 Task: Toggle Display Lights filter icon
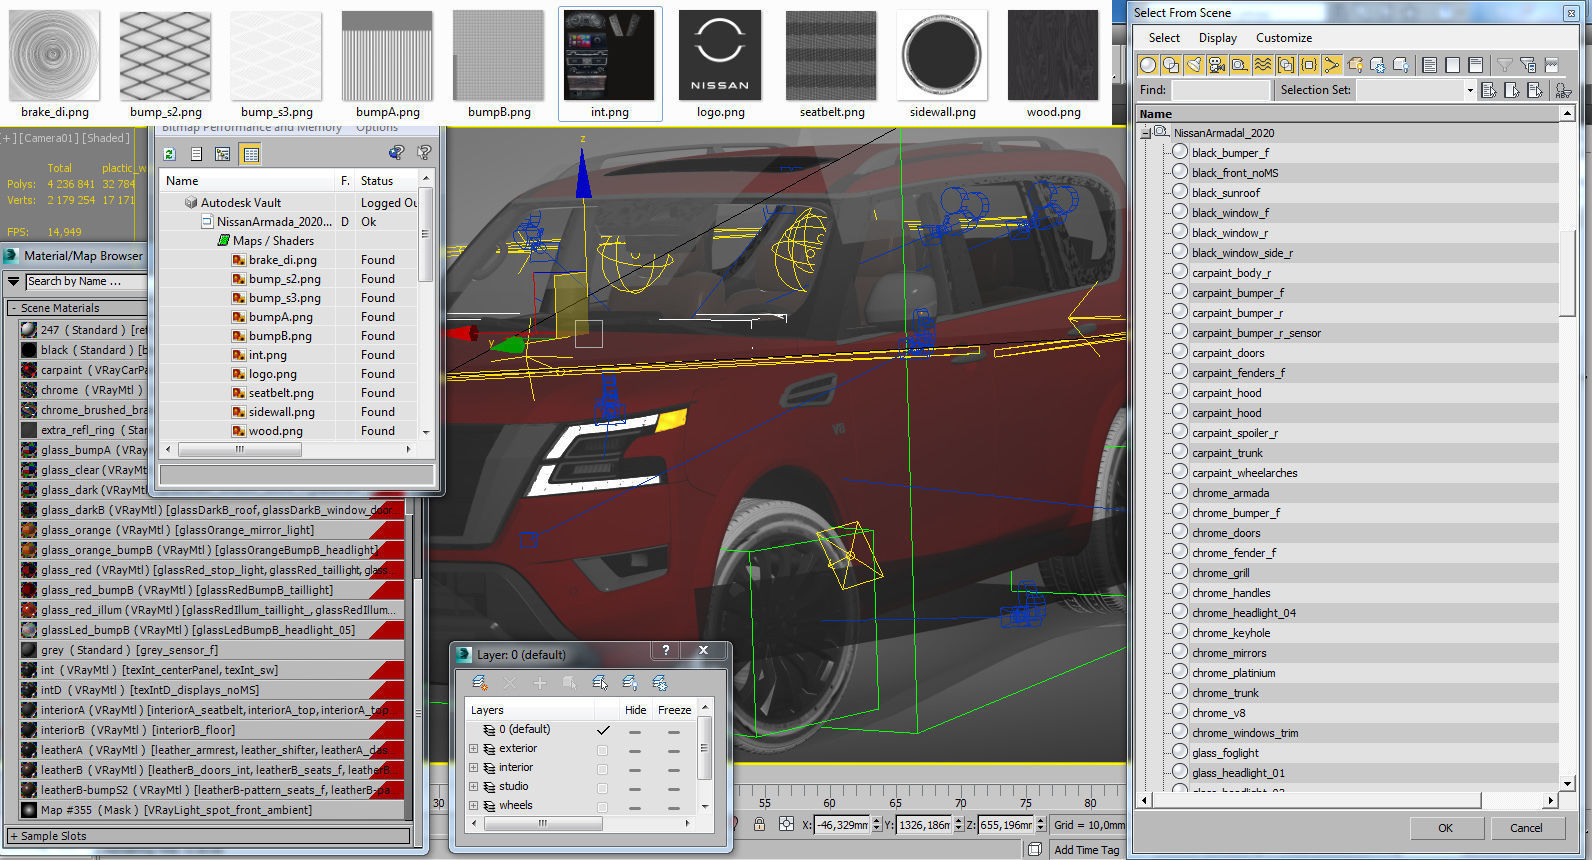point(1194,65)
